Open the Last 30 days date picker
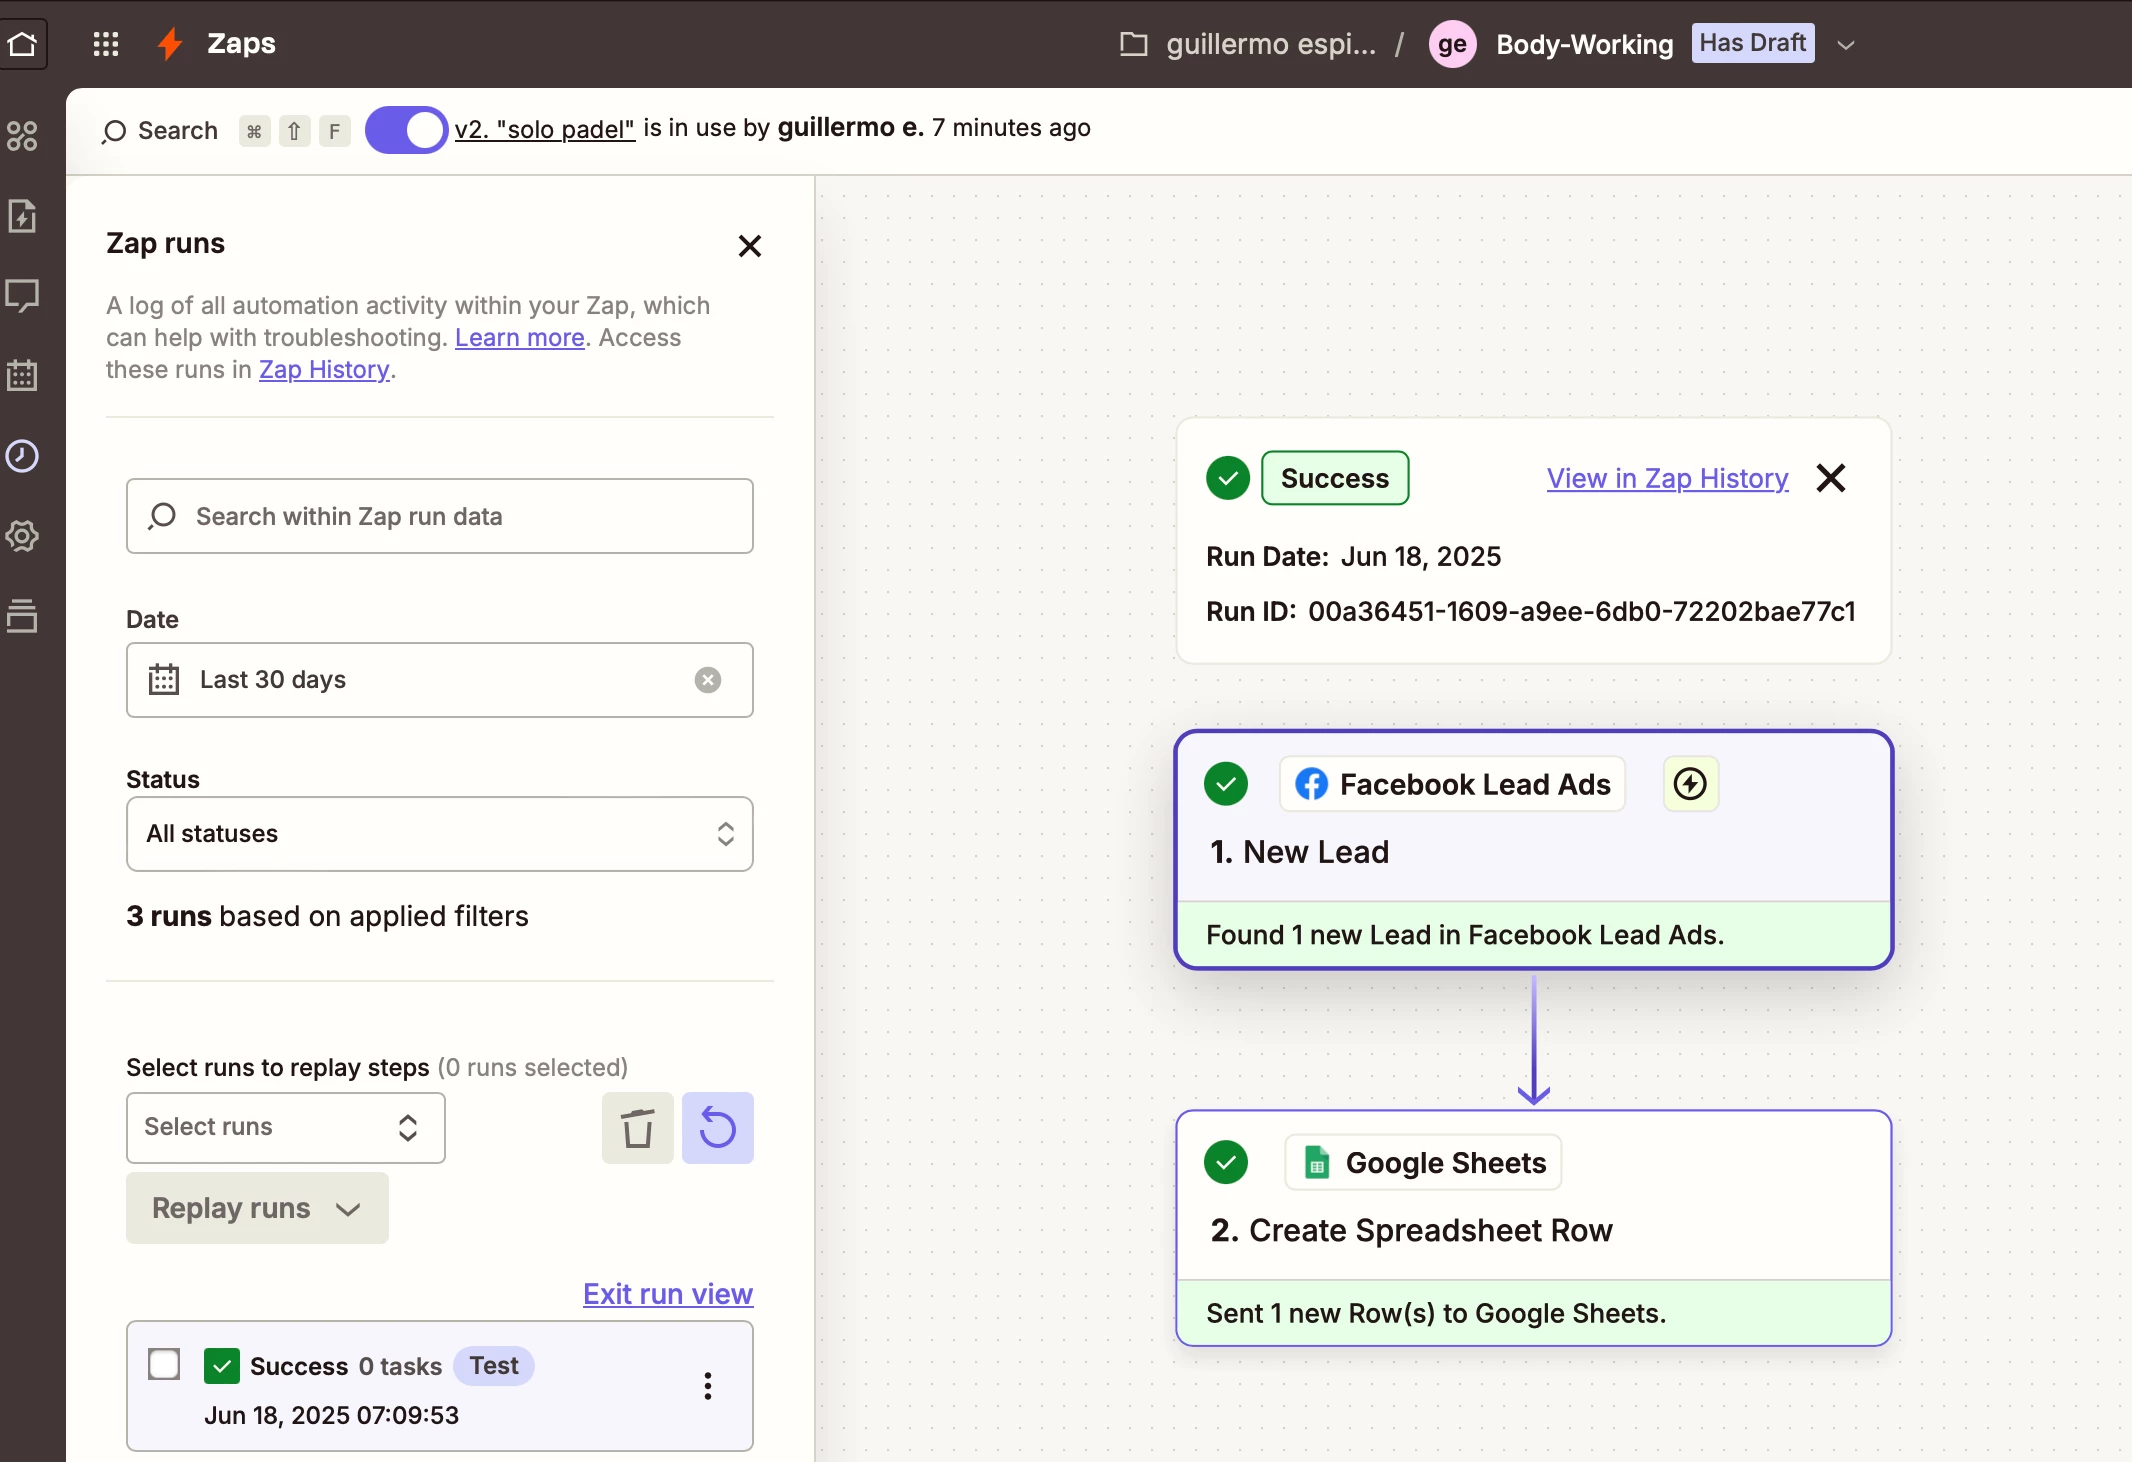 coord(440,680)
